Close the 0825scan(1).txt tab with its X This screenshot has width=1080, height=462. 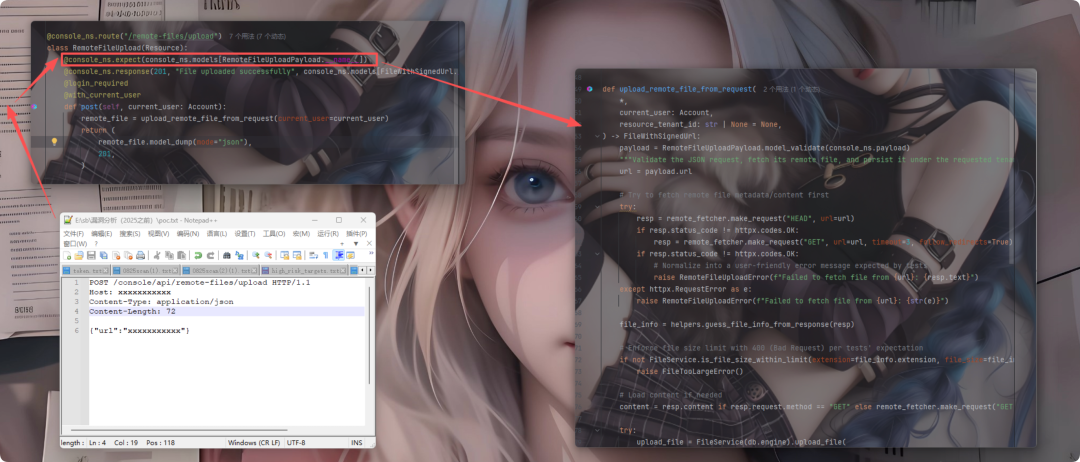pos(175,270)
